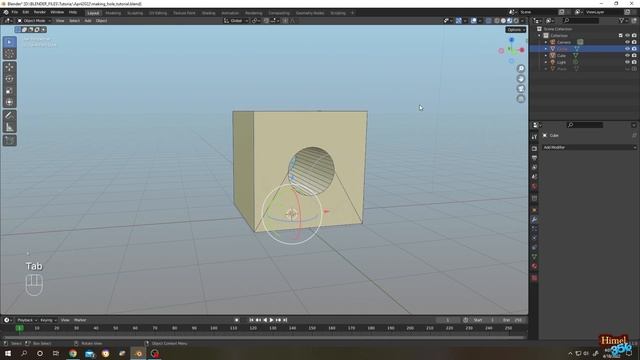640x360 pixels.
Task: Click the Play animation button
Action: [271, 320]
